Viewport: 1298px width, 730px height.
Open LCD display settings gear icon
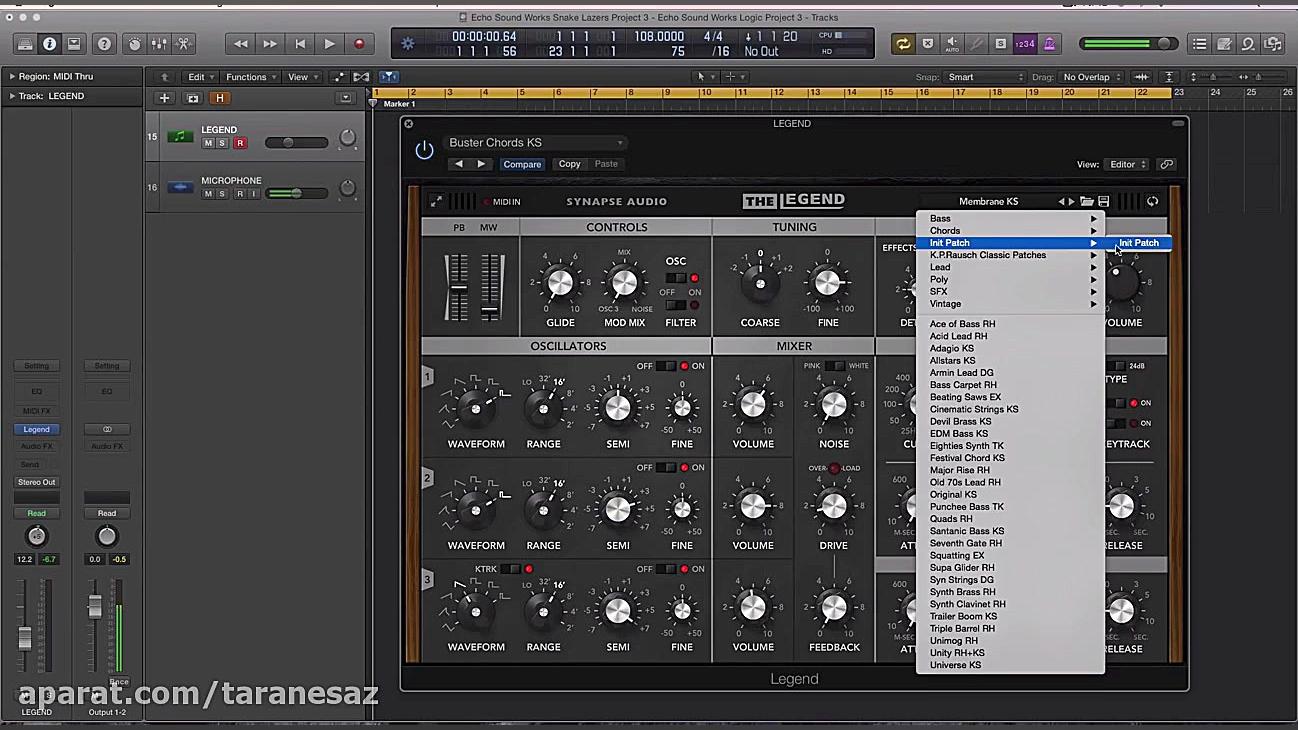point(407,44)
